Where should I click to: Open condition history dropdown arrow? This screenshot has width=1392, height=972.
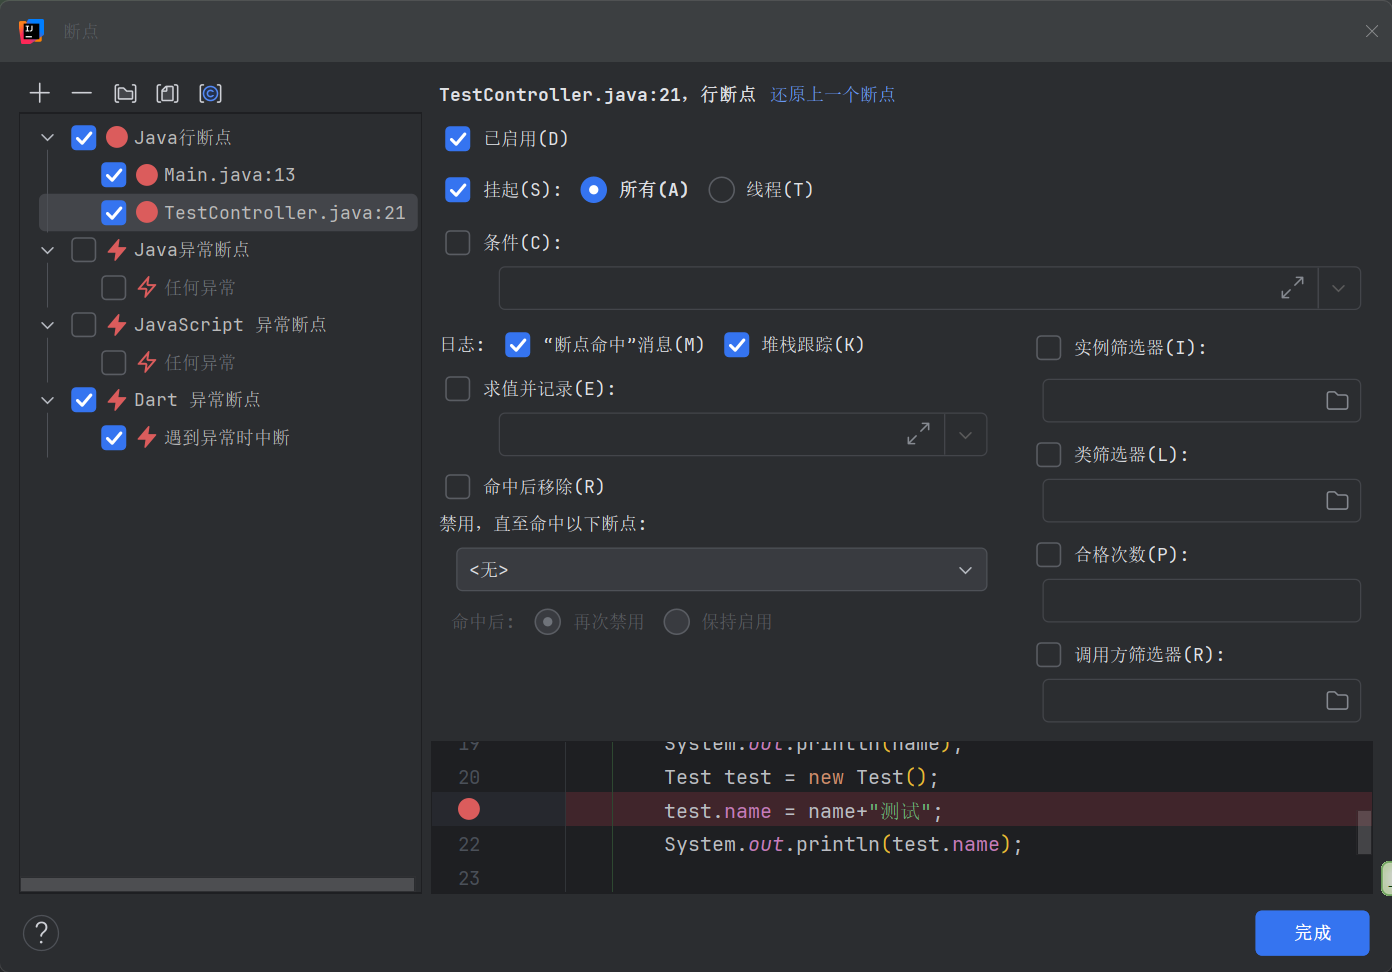(1339, 288)
